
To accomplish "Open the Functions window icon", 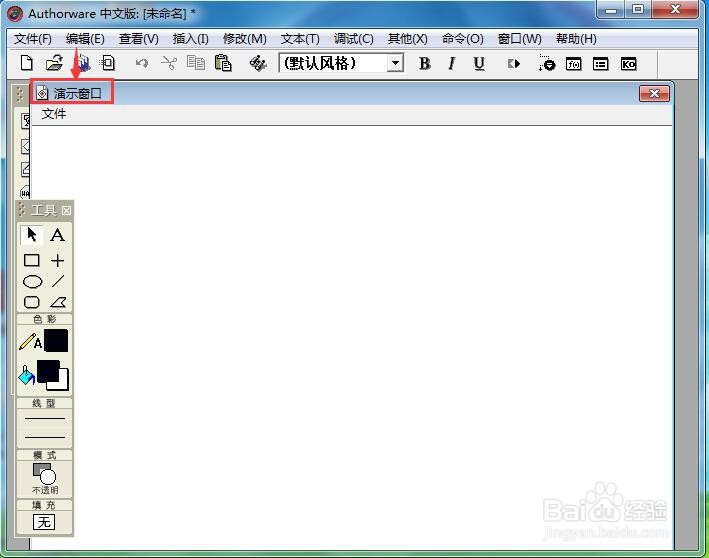I will tap(573, 64).
